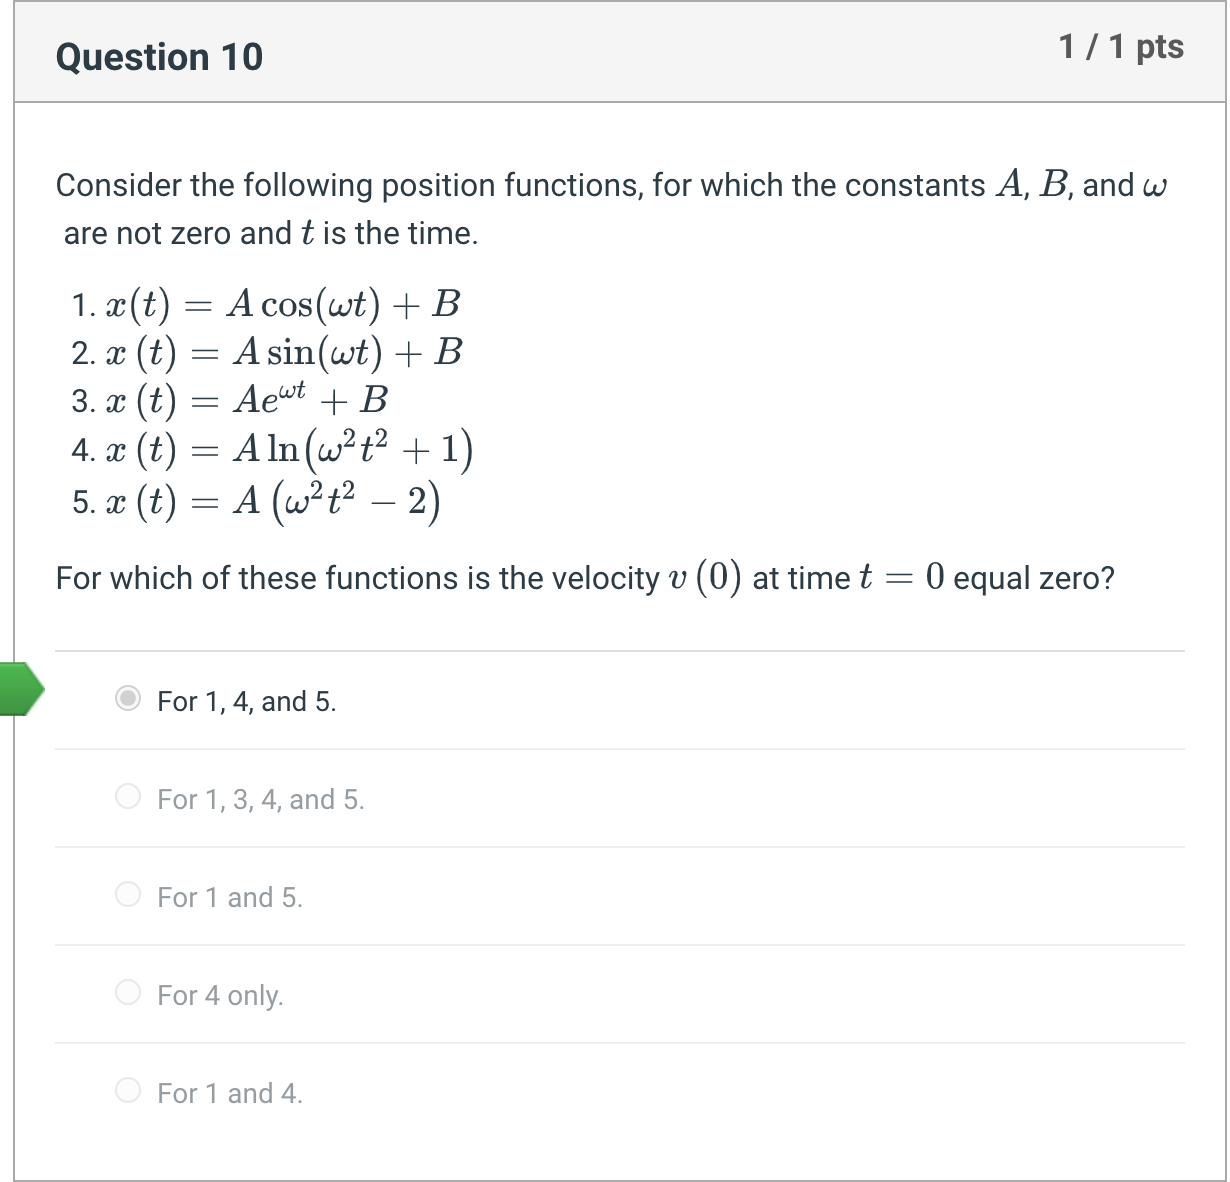
Task: Click the currently selected answer text
Action: coord(246,701)
